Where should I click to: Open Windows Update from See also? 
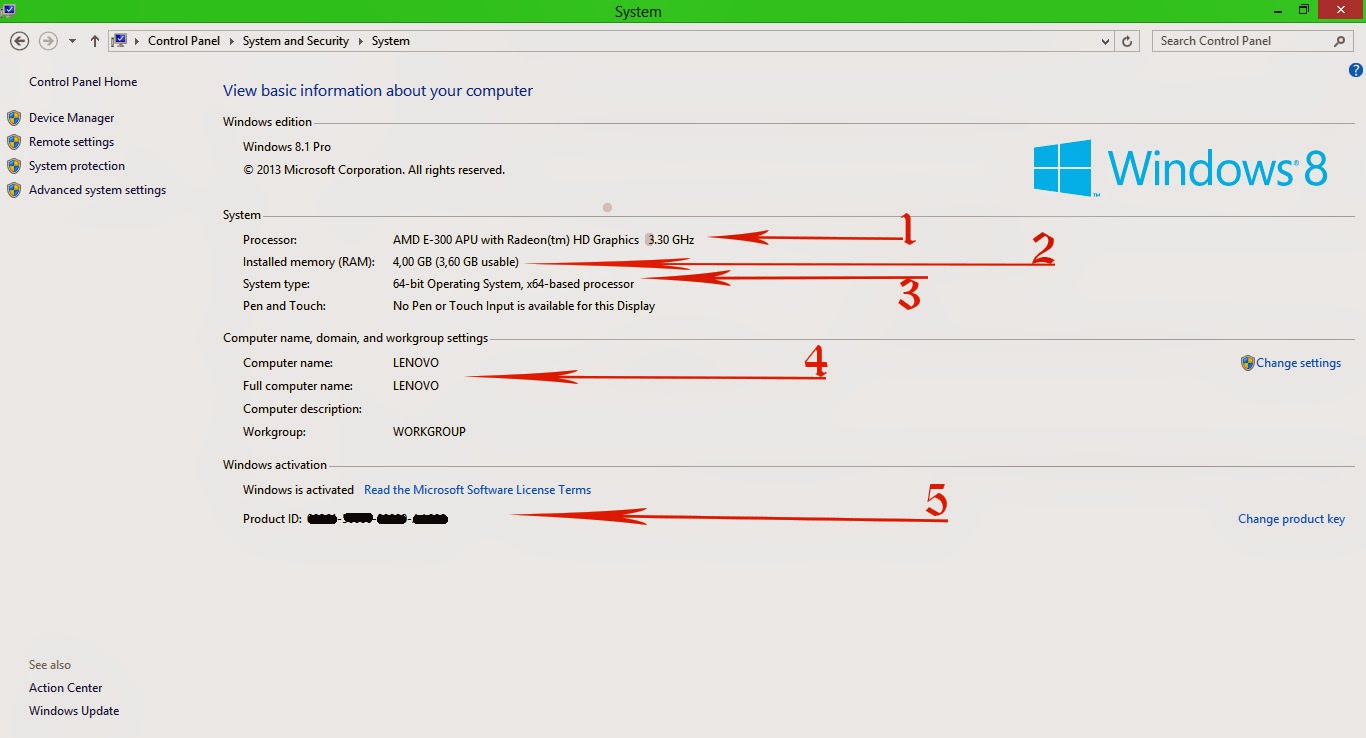tap(73, 710)
